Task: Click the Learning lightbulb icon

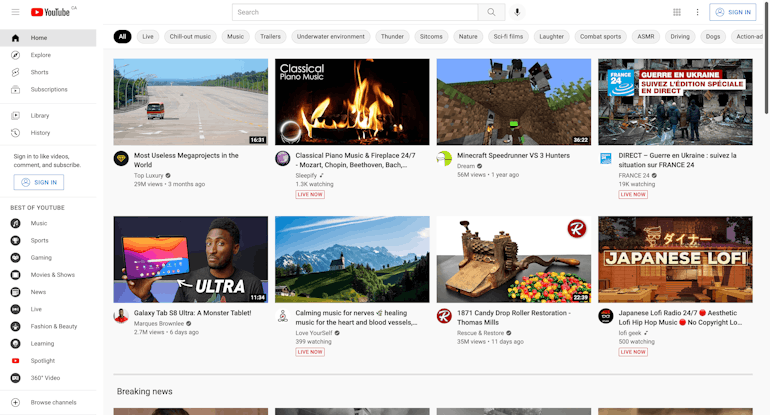Action: point(16,343)
